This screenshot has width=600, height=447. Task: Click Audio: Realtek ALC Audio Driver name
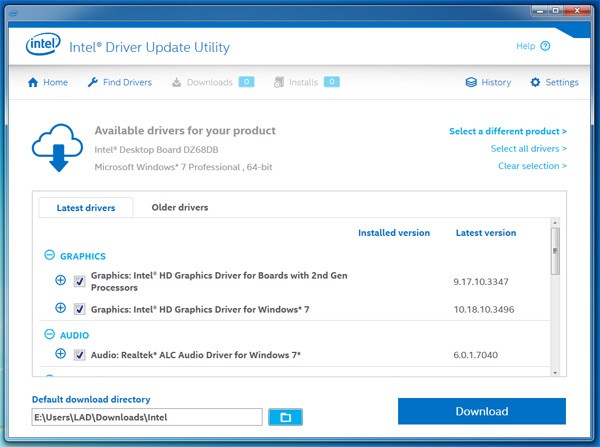pyautogui.click(x=196, y=355)
